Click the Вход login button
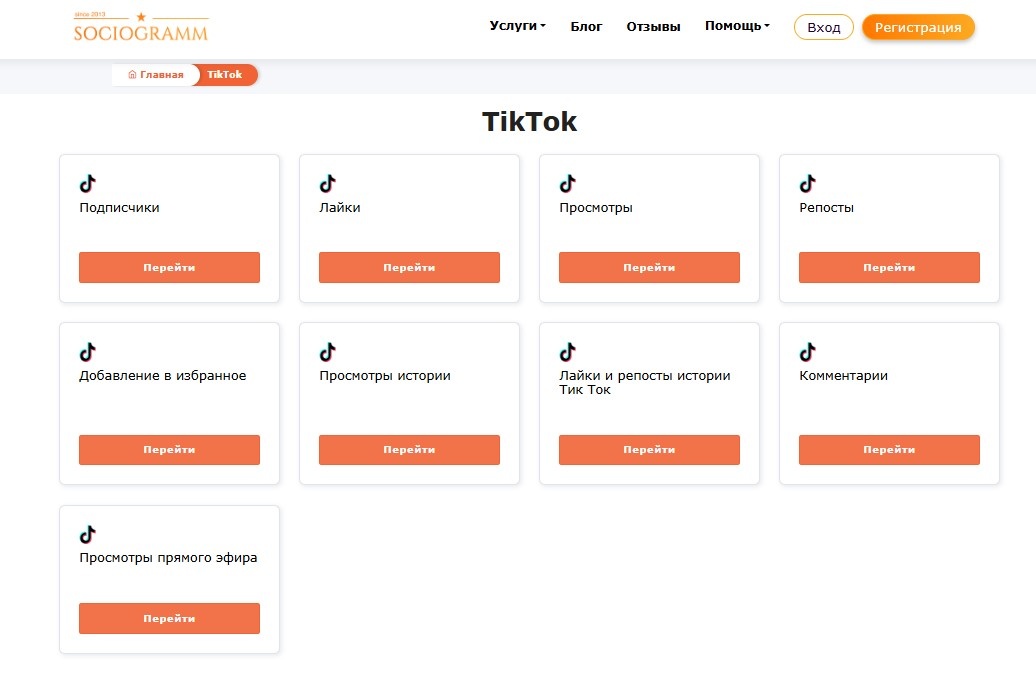 (823, 27)
